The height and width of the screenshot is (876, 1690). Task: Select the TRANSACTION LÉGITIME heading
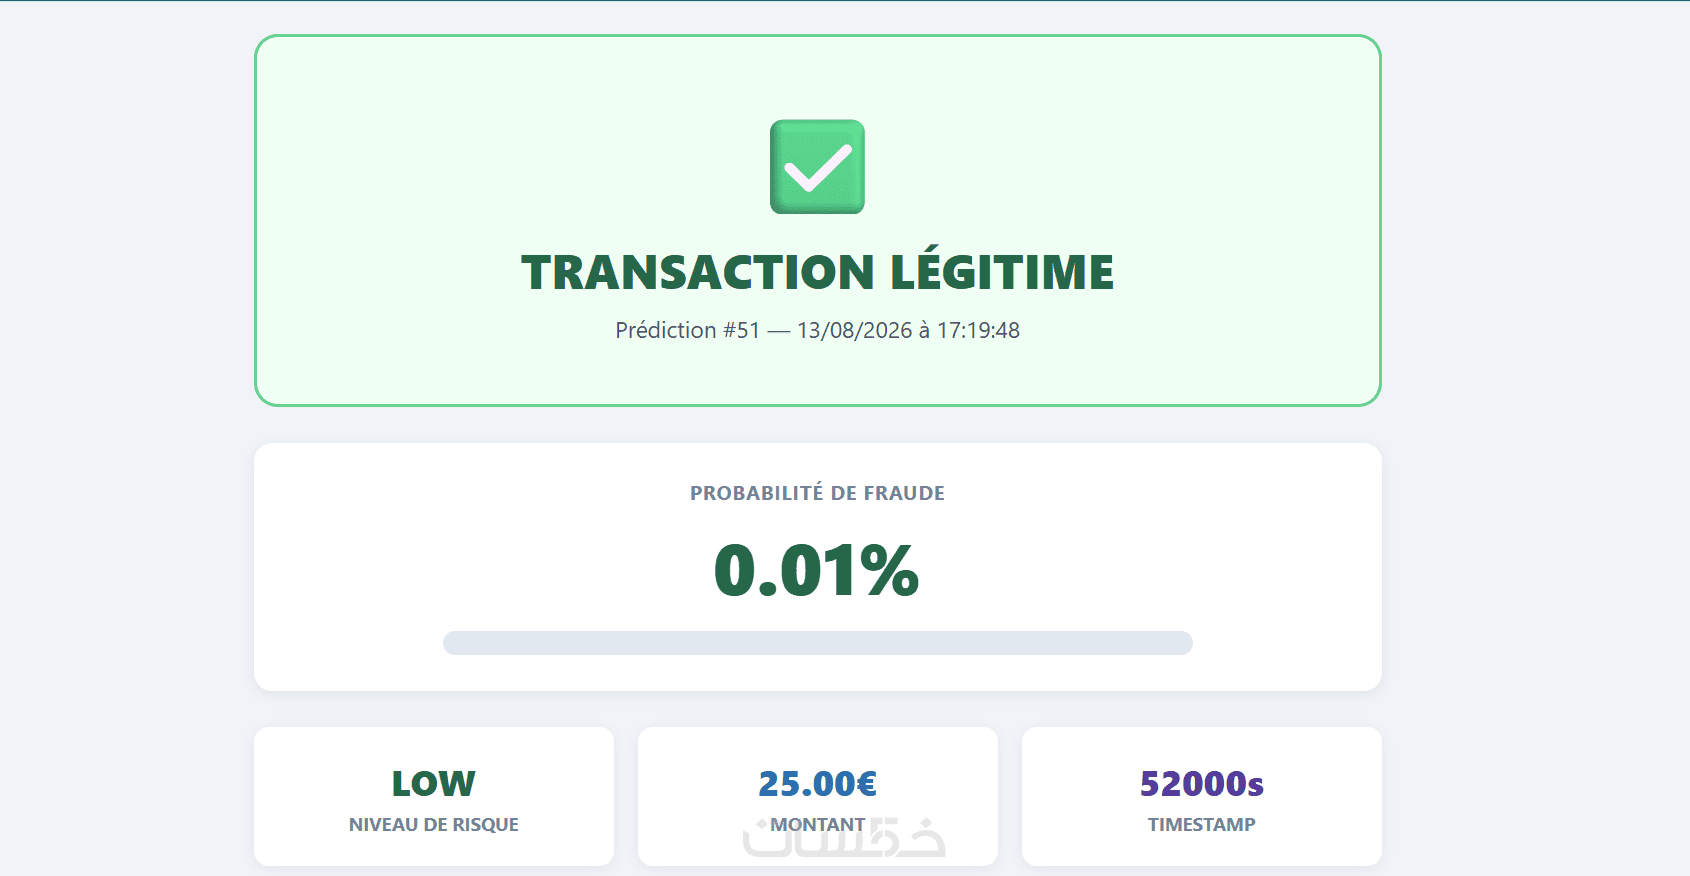point(817,272)
